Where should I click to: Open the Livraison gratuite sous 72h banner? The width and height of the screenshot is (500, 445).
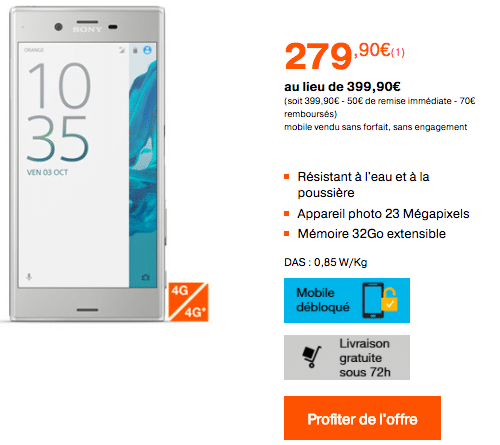[x=347, y=357]
